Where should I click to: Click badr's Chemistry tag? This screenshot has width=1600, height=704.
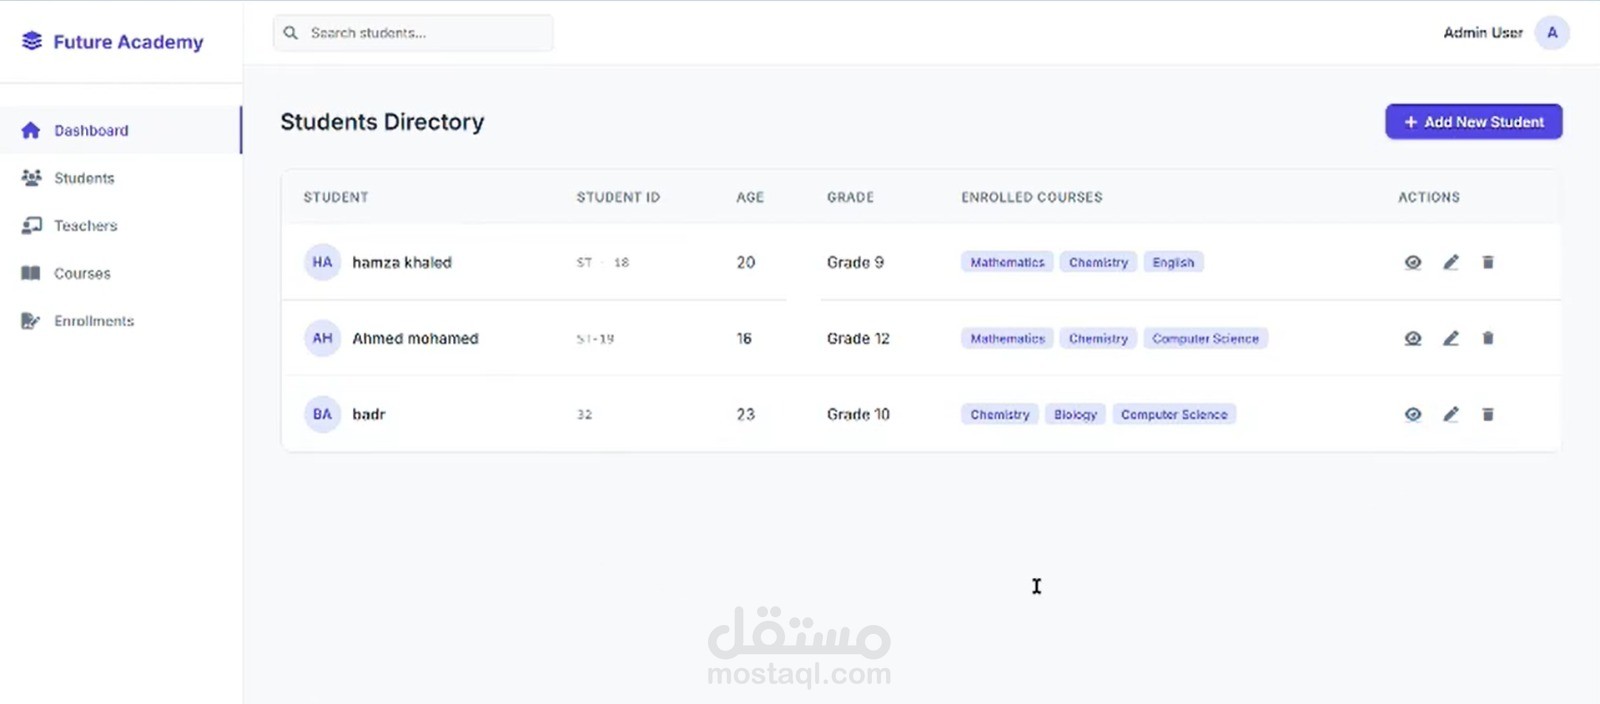(x=999, y=414)
